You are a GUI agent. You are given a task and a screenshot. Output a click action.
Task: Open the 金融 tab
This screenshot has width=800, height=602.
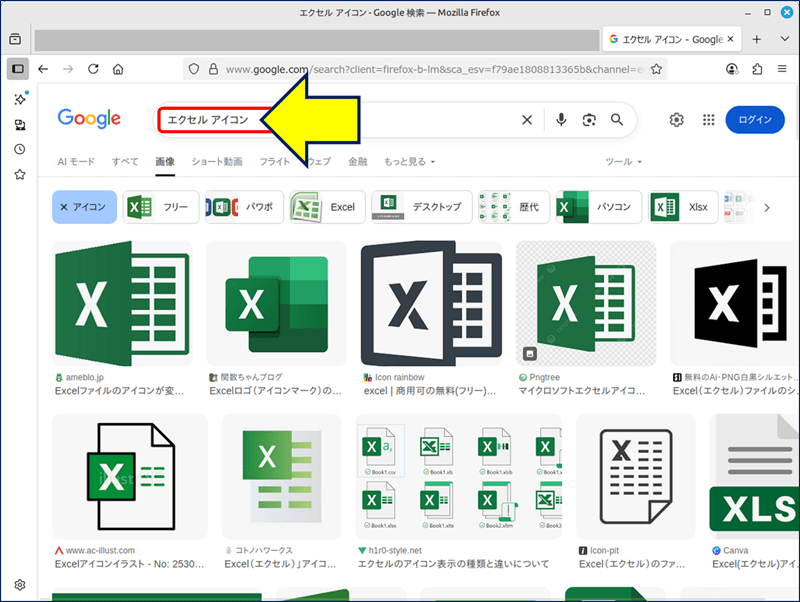(358, 162)
